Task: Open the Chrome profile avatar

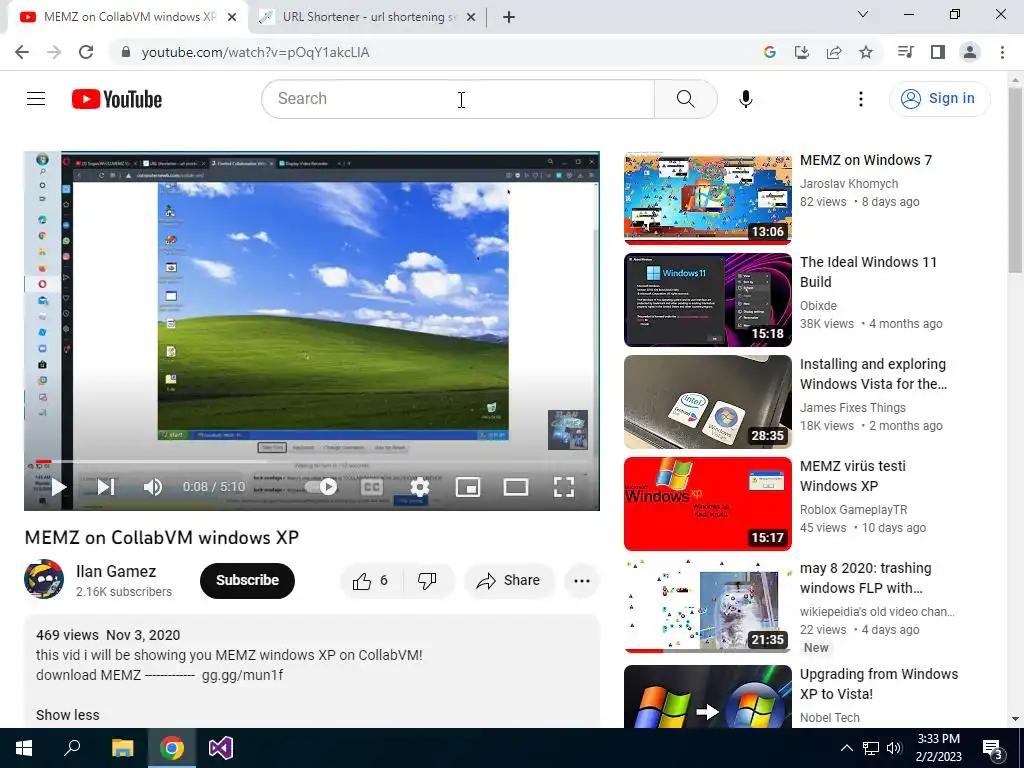Action: pos(970,52)
